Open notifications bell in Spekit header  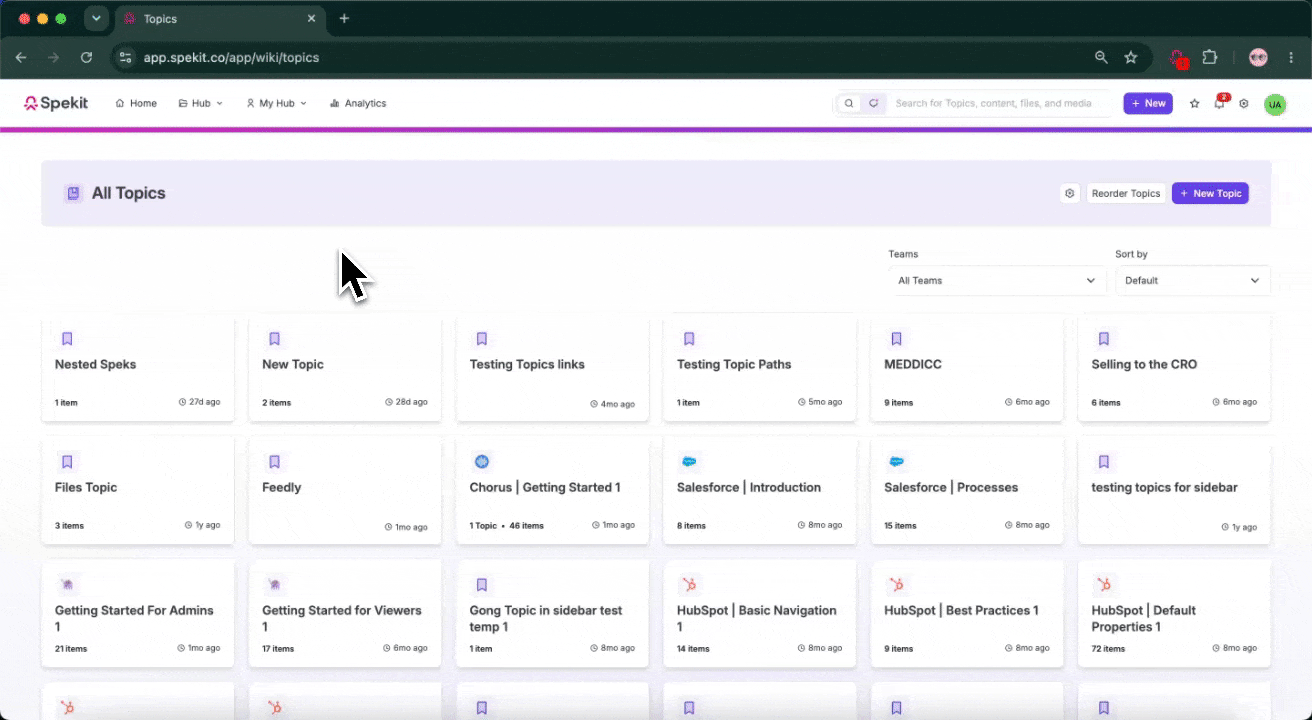(1219, 103)
